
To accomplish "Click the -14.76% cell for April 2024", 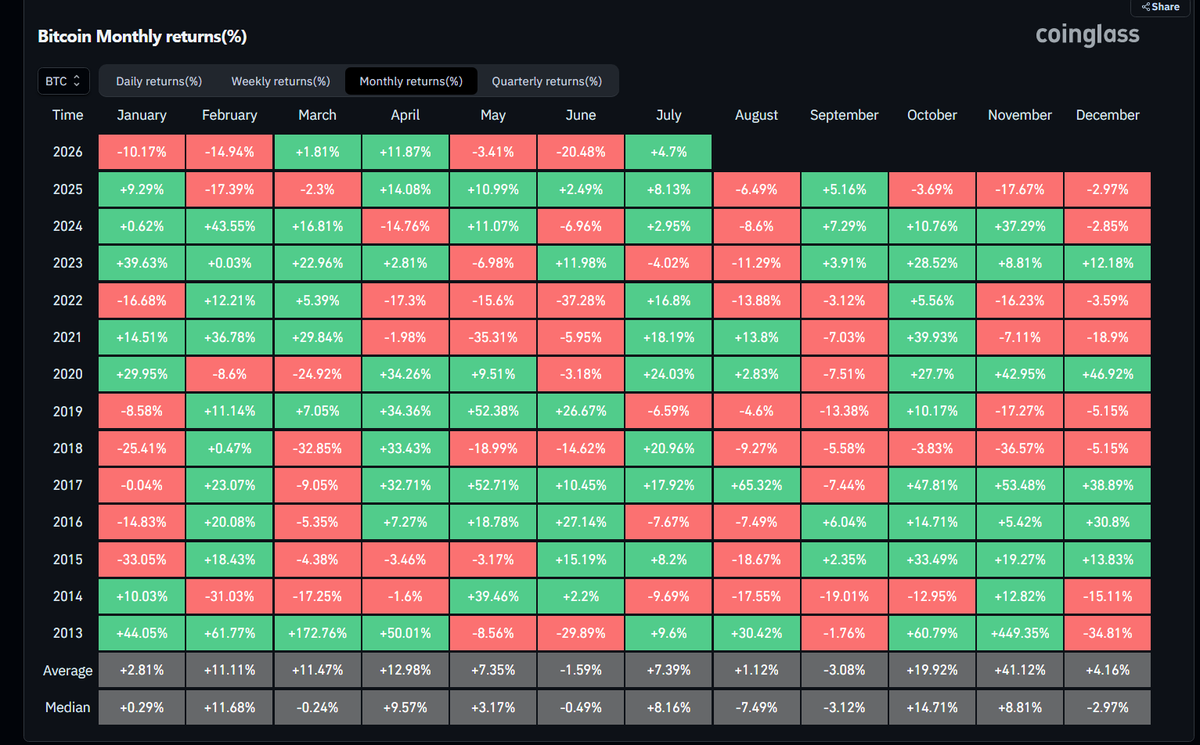I will 405,227.
